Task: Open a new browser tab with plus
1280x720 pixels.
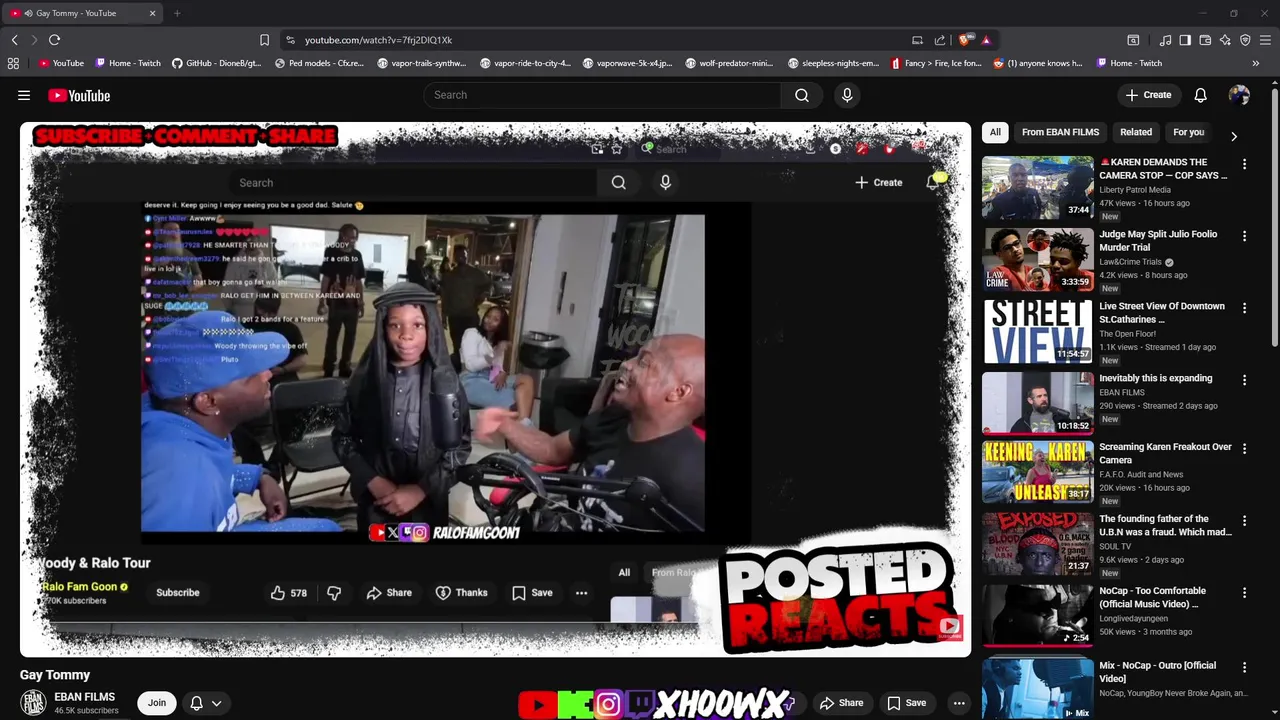Action: [x=177, y=13]
